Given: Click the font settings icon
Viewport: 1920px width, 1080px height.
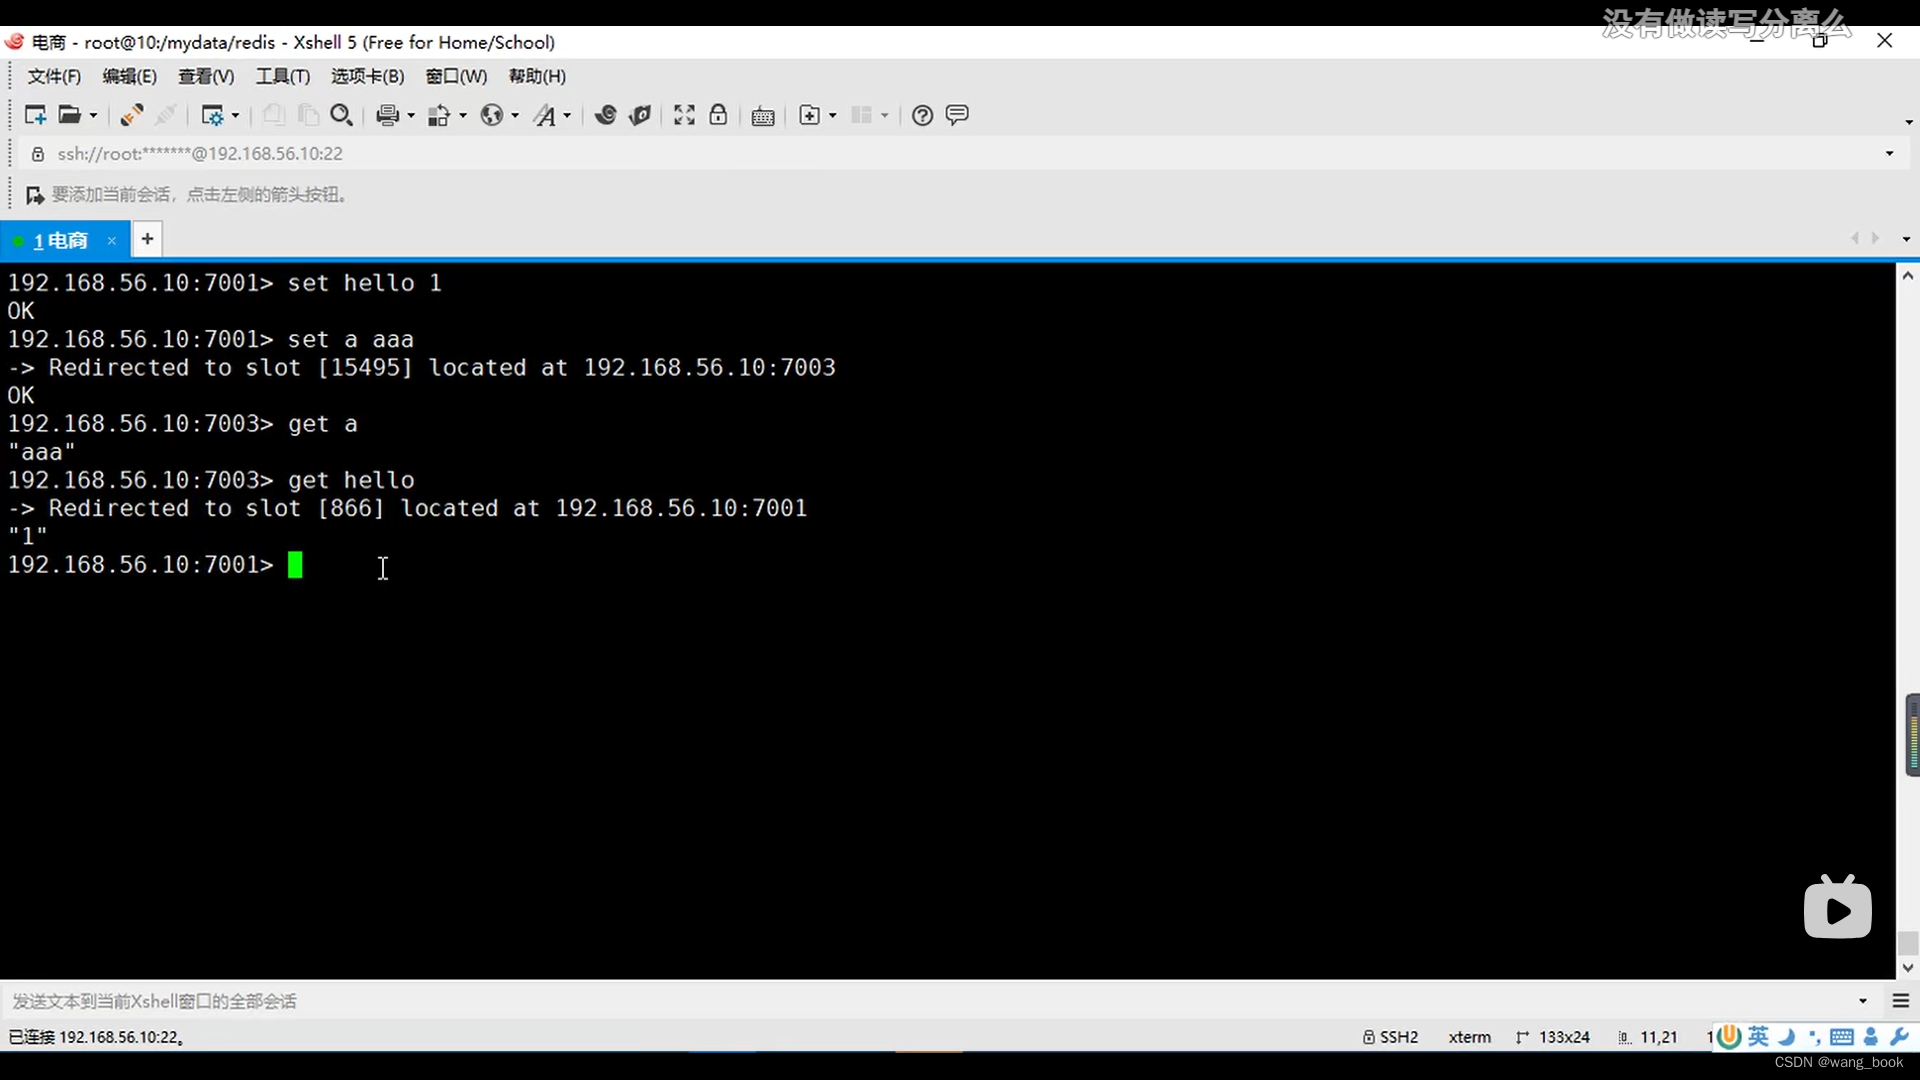Looking at the screenshot, I should (x=544, y=115).
